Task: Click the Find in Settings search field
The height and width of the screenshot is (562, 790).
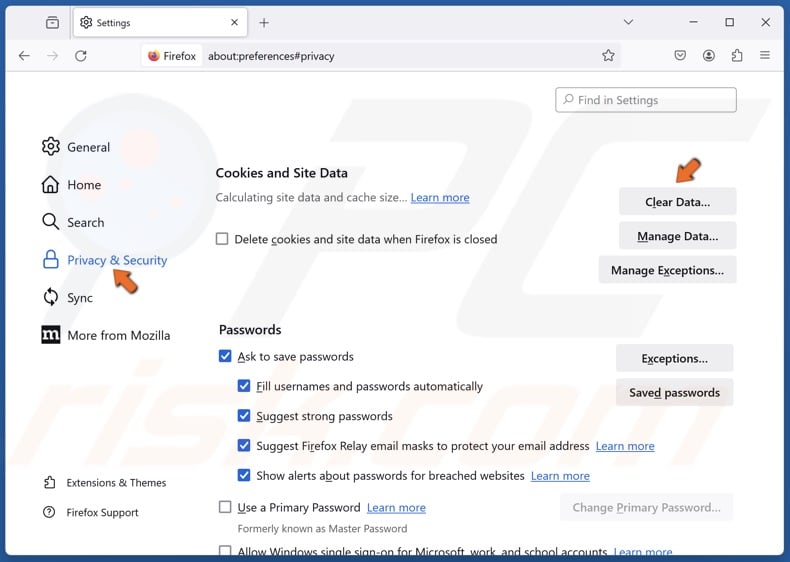Action: coord(646,100)
